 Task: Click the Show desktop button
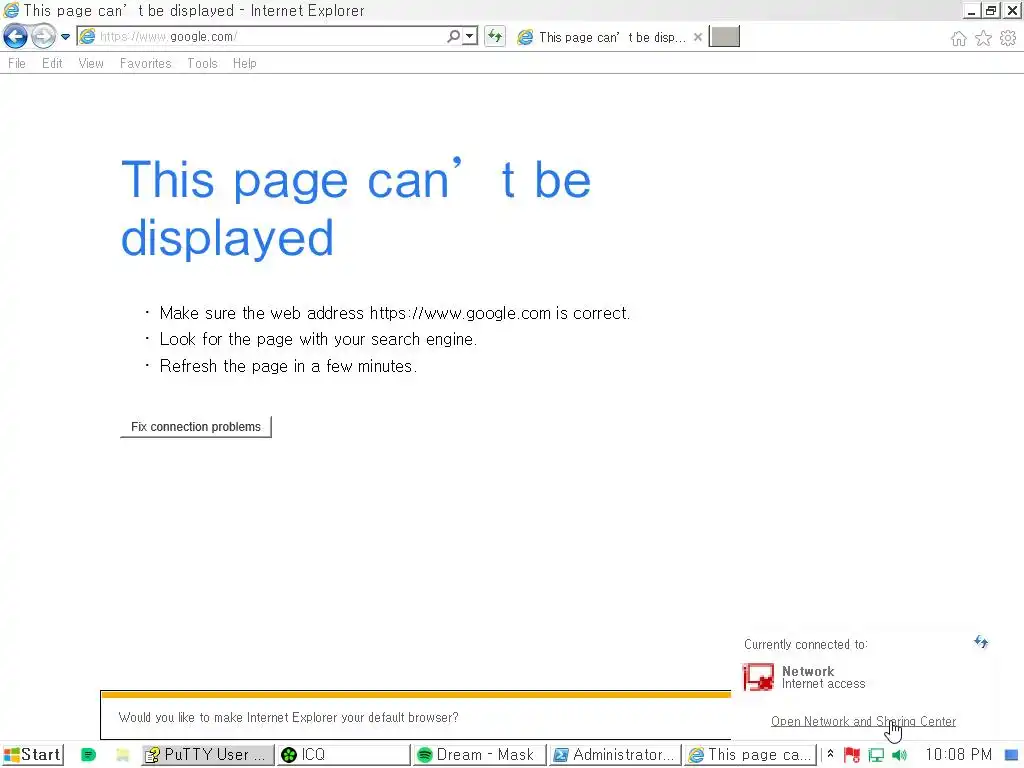click(1012, 755)
